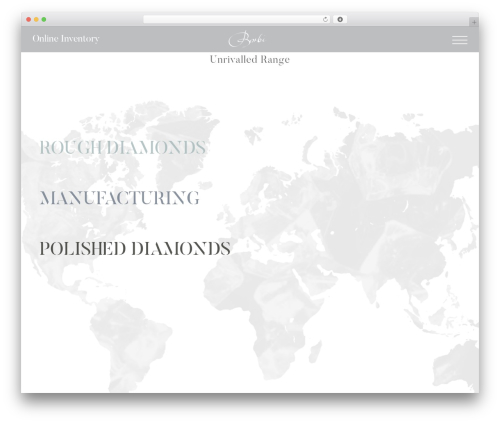Select the ROUGH DIAMONDS heading link
This screenshot has height=423, width=500.
[x=123, y=148]
